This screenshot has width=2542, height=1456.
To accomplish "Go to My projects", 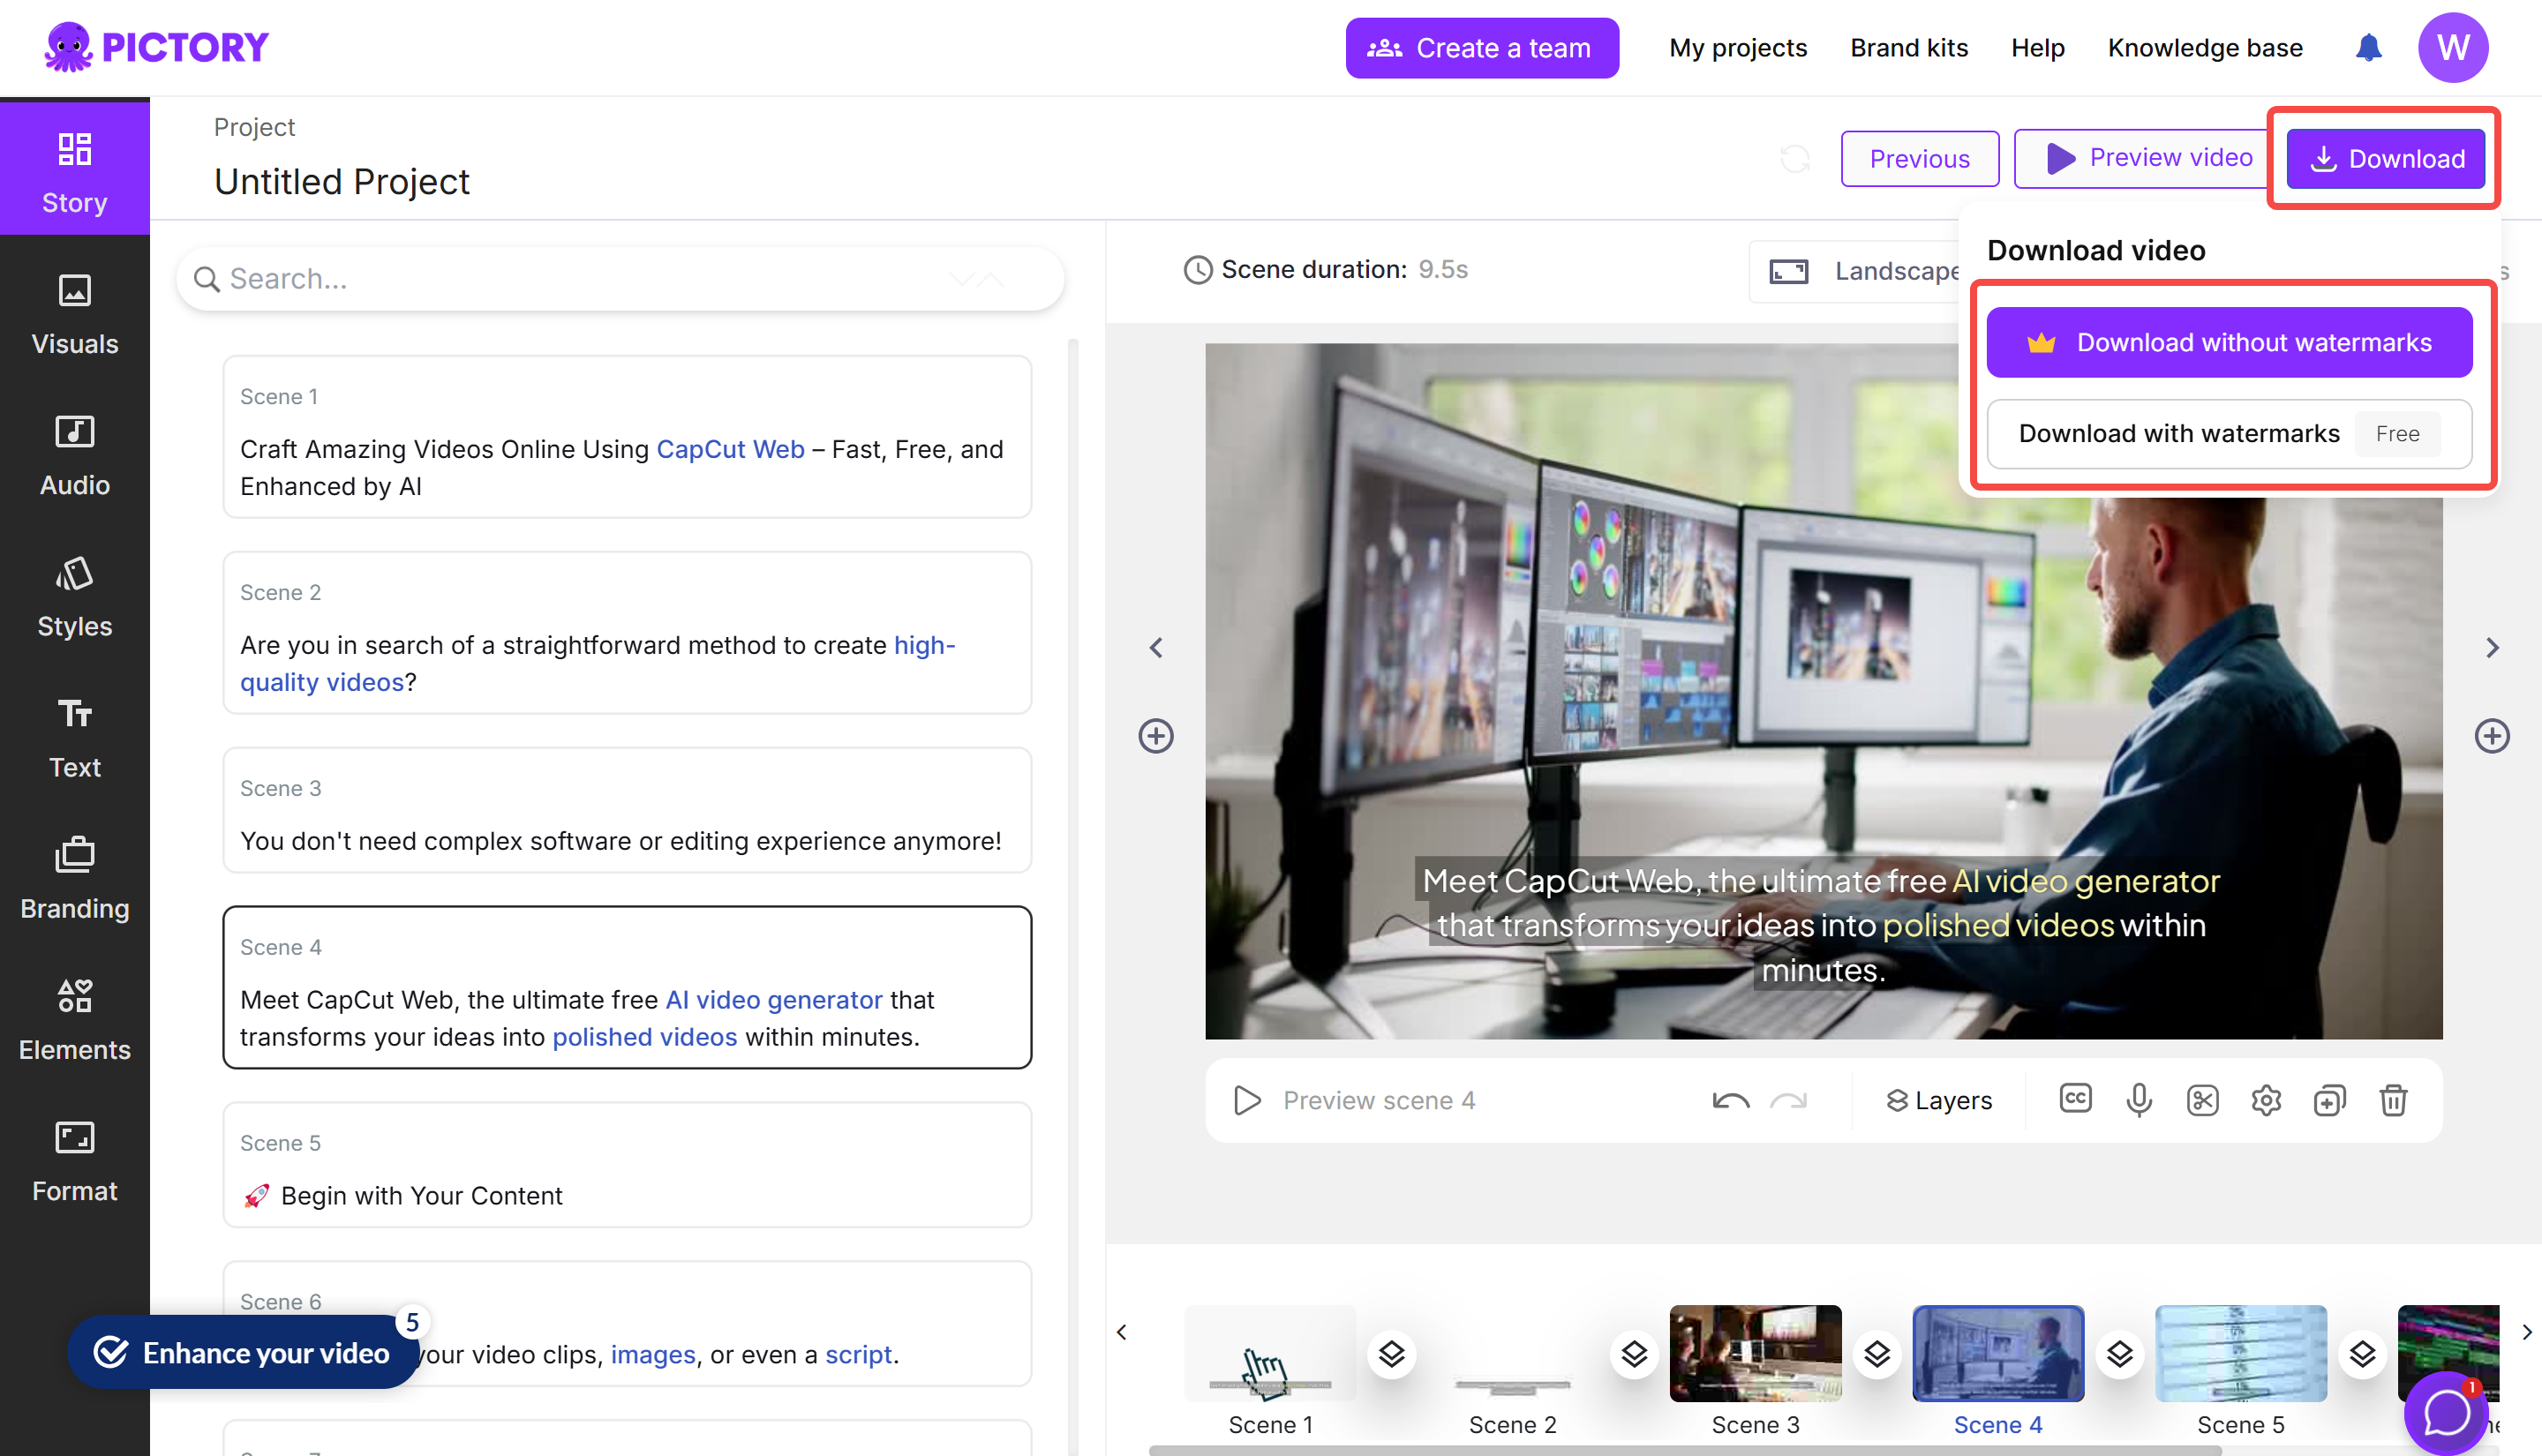I will [1738, 47].
